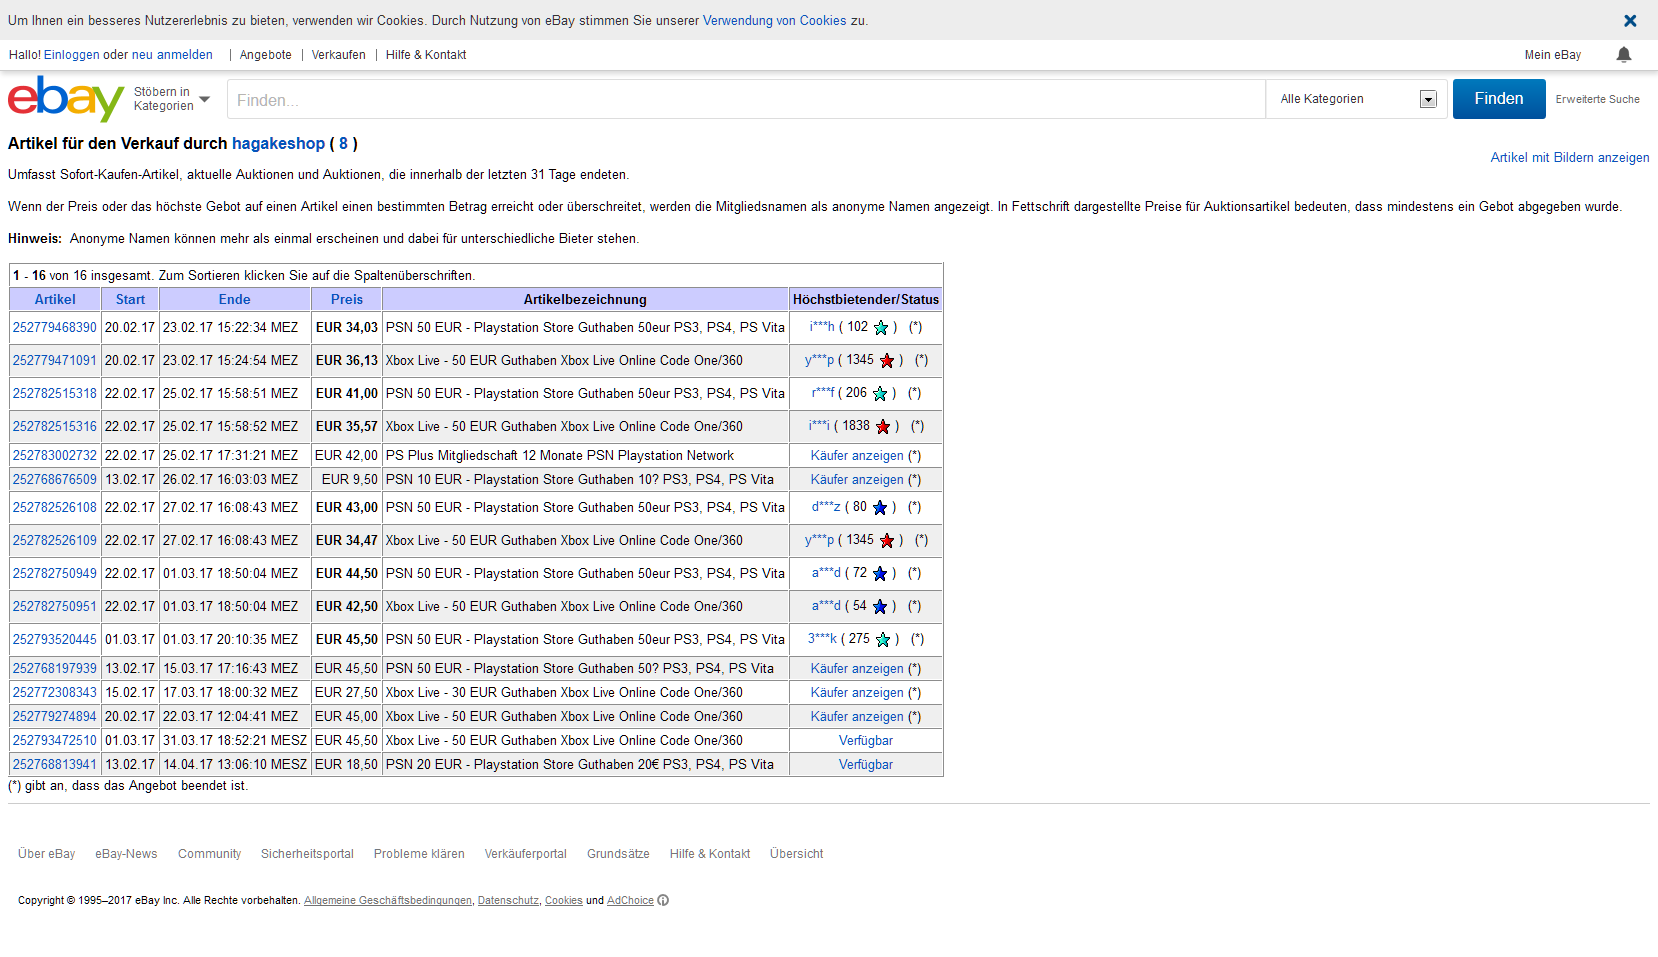Open the Verkaufen menu item
The width and height of the screenshot is (1658, 957).
[x=339, y=55]
